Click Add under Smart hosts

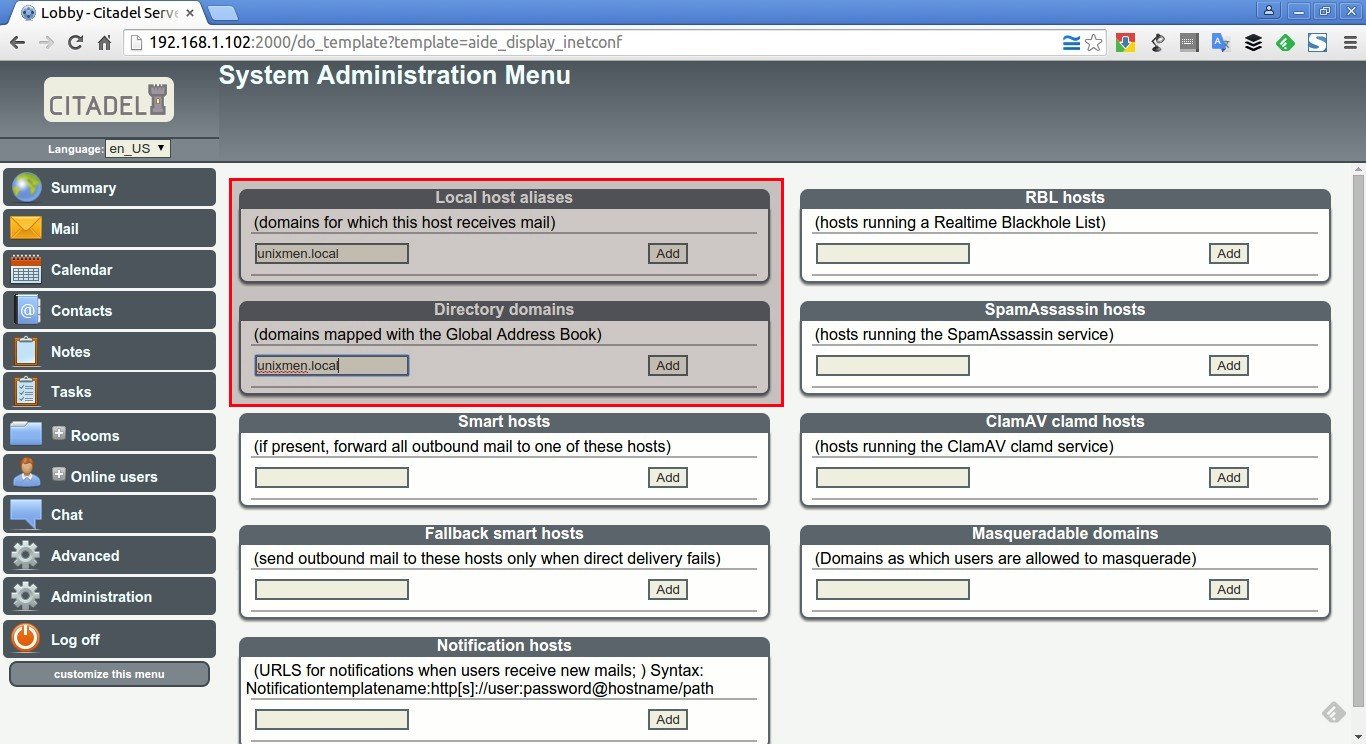tap(668, 477)
